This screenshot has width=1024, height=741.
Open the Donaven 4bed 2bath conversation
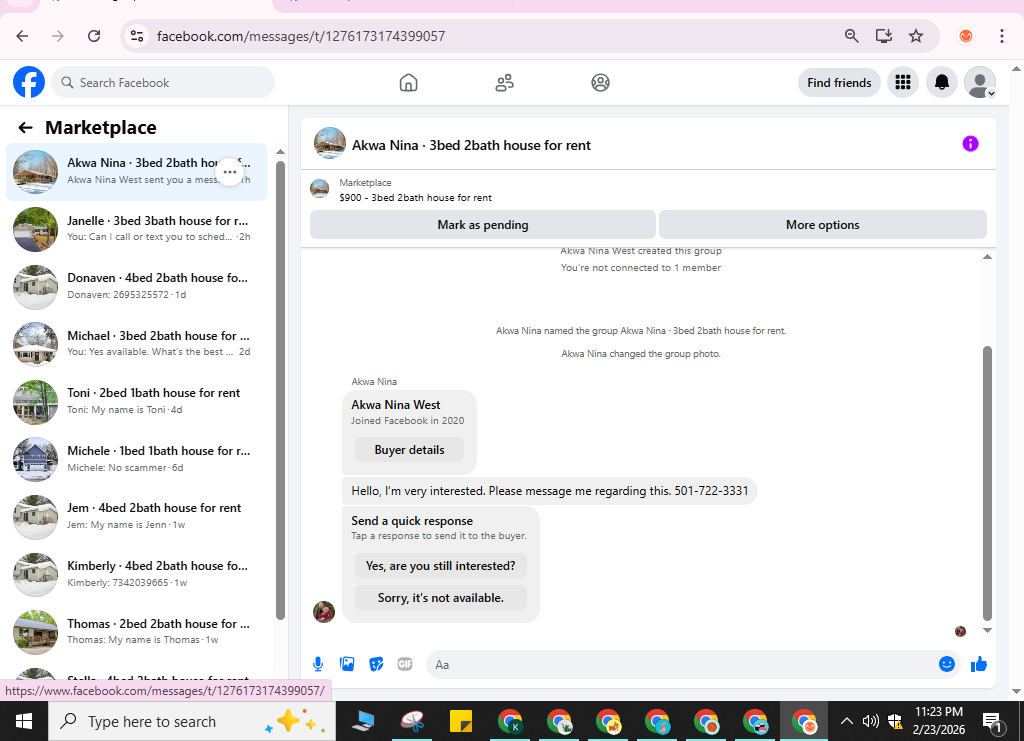tap(136, 287)
